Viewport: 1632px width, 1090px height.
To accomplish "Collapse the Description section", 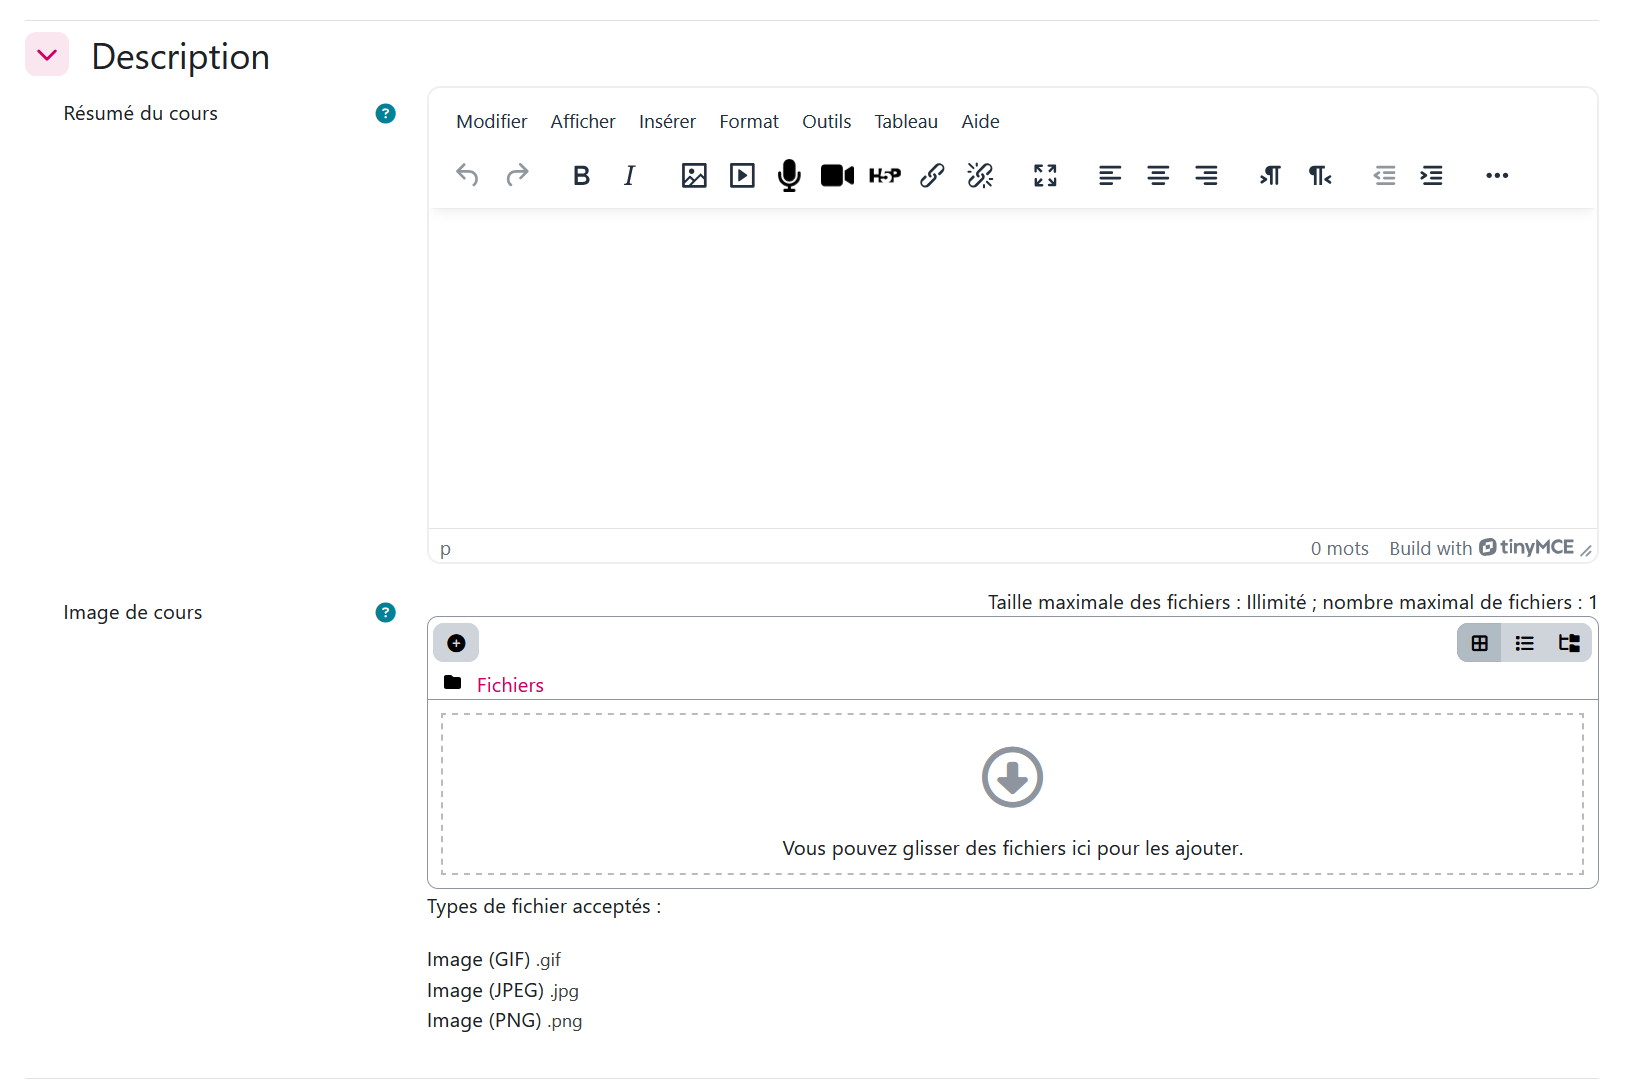I will click(47, 55).
